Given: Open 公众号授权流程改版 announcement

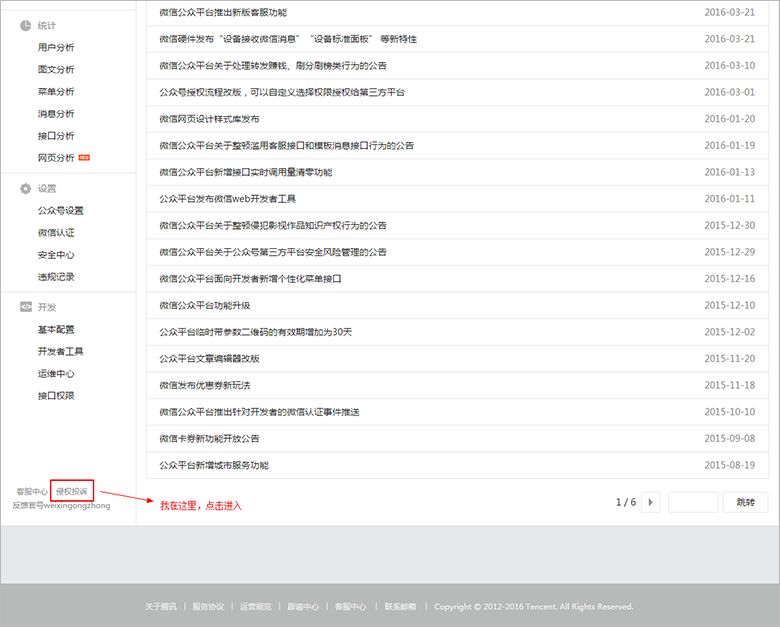Looking at the screenshot, I should pyautogui.click(x=282, y=92).
